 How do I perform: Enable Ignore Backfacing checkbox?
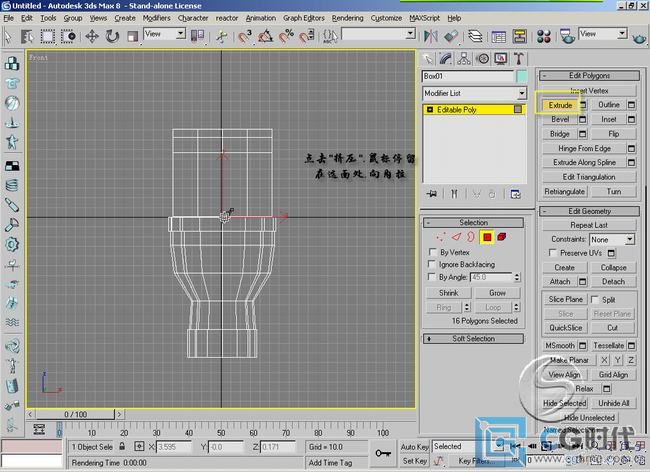pyautogui.click(x=432, y=264)
